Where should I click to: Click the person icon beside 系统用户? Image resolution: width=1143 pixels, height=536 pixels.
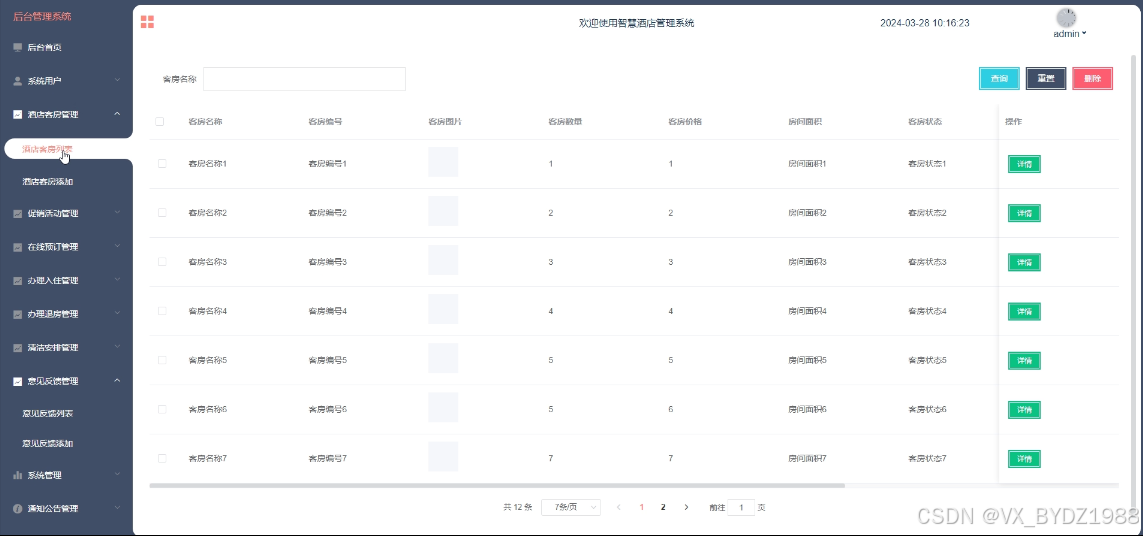pyautogui.click(x=18, y=81)
